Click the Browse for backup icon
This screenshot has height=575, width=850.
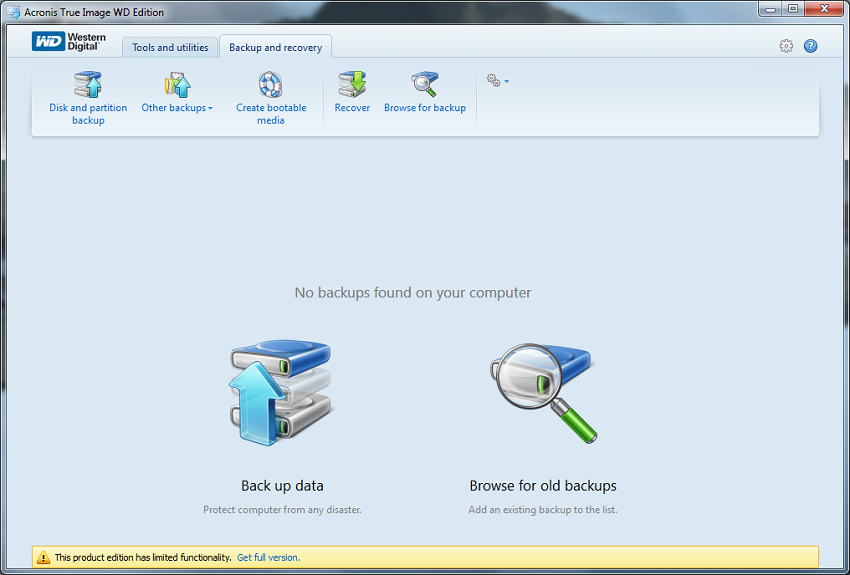[424, 85]
